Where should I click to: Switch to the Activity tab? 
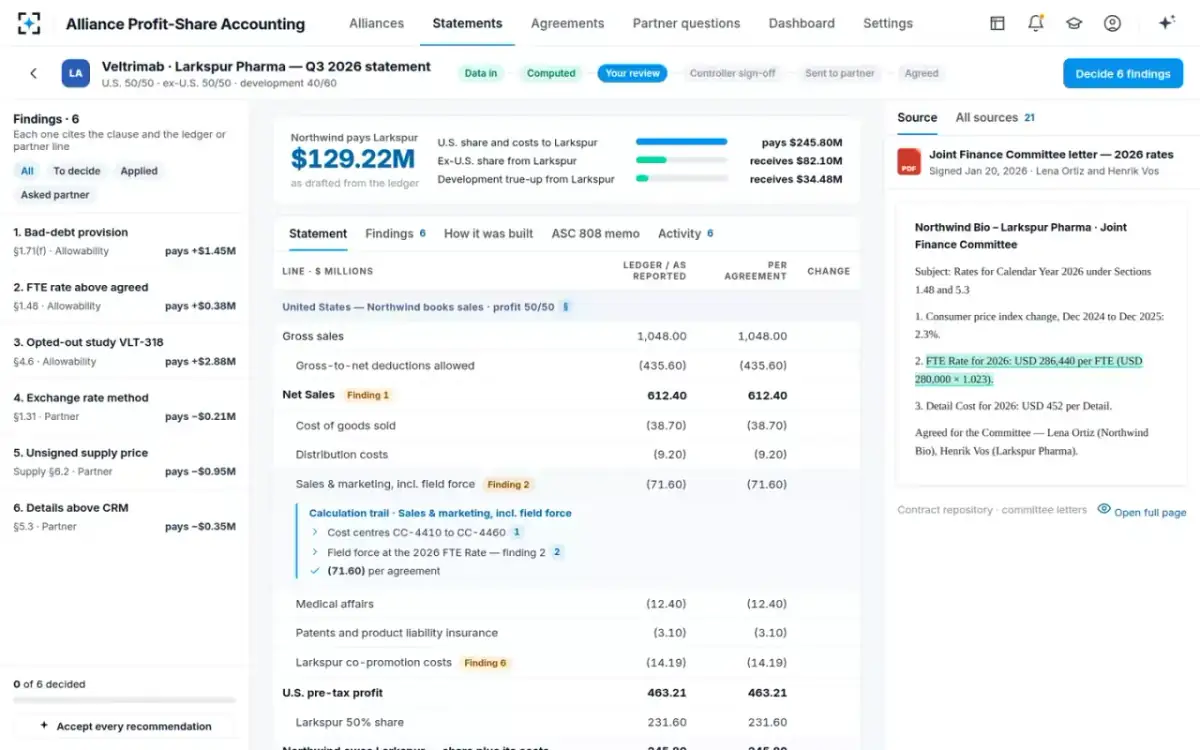point(685,234)
